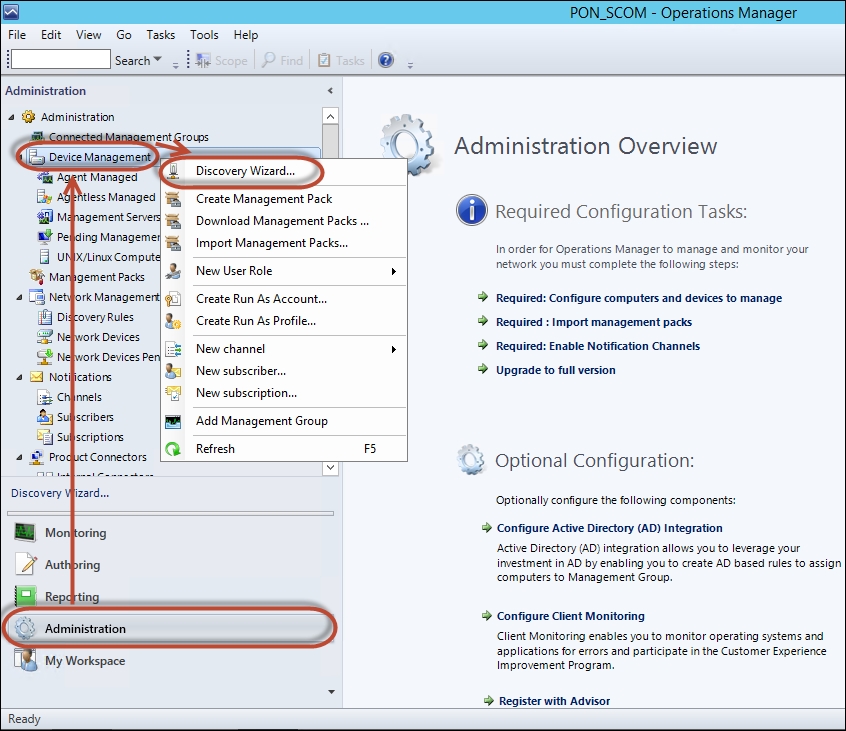This screenshot has height=731, width=846.
Task: Choose Download Management Packs from context menu
Action: click(282, 221)
